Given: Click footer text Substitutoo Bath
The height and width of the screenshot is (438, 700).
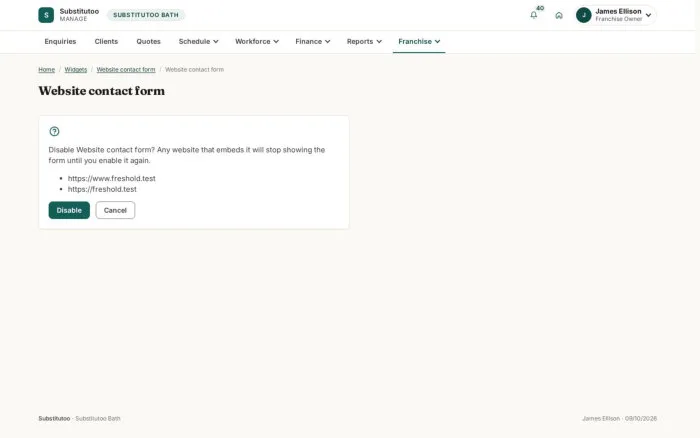Looking at the screenshot, I should (x=98, y=418).
